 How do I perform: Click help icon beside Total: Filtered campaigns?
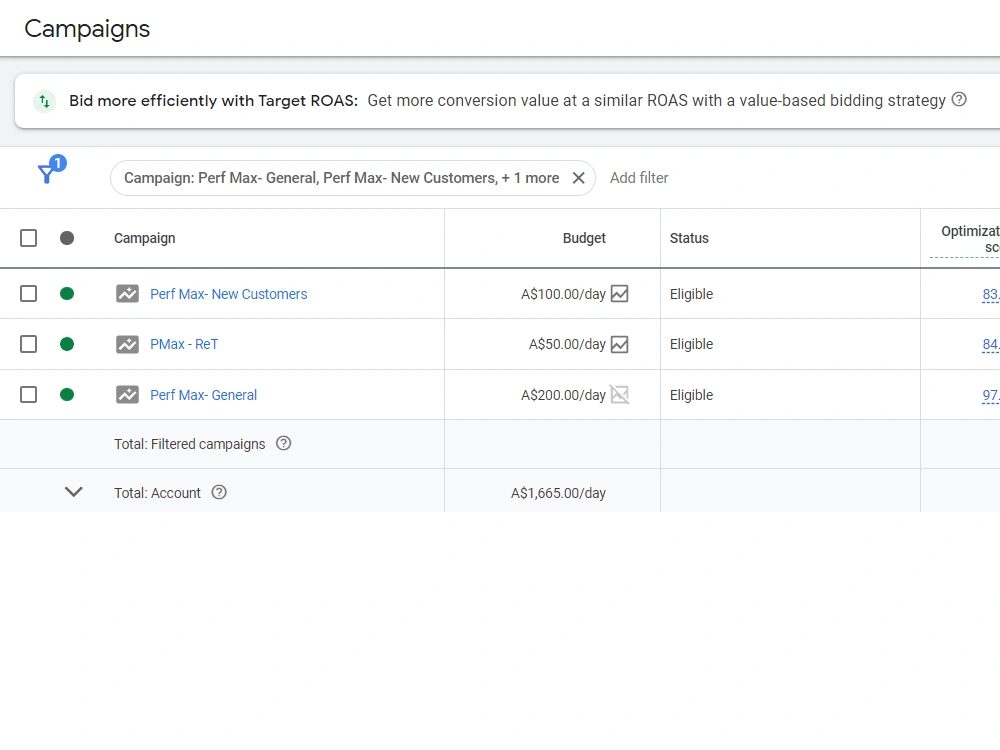[x=283, y=443]
